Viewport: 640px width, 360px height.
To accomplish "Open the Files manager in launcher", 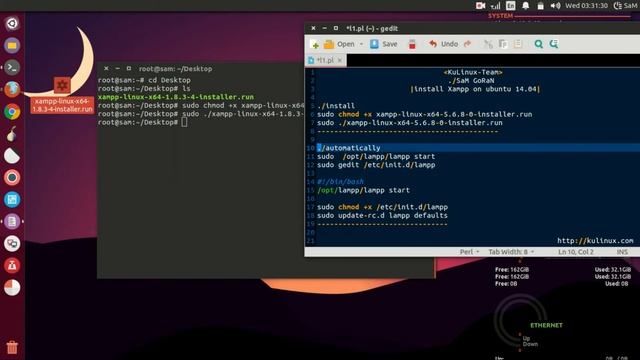I will pos(12,45).
